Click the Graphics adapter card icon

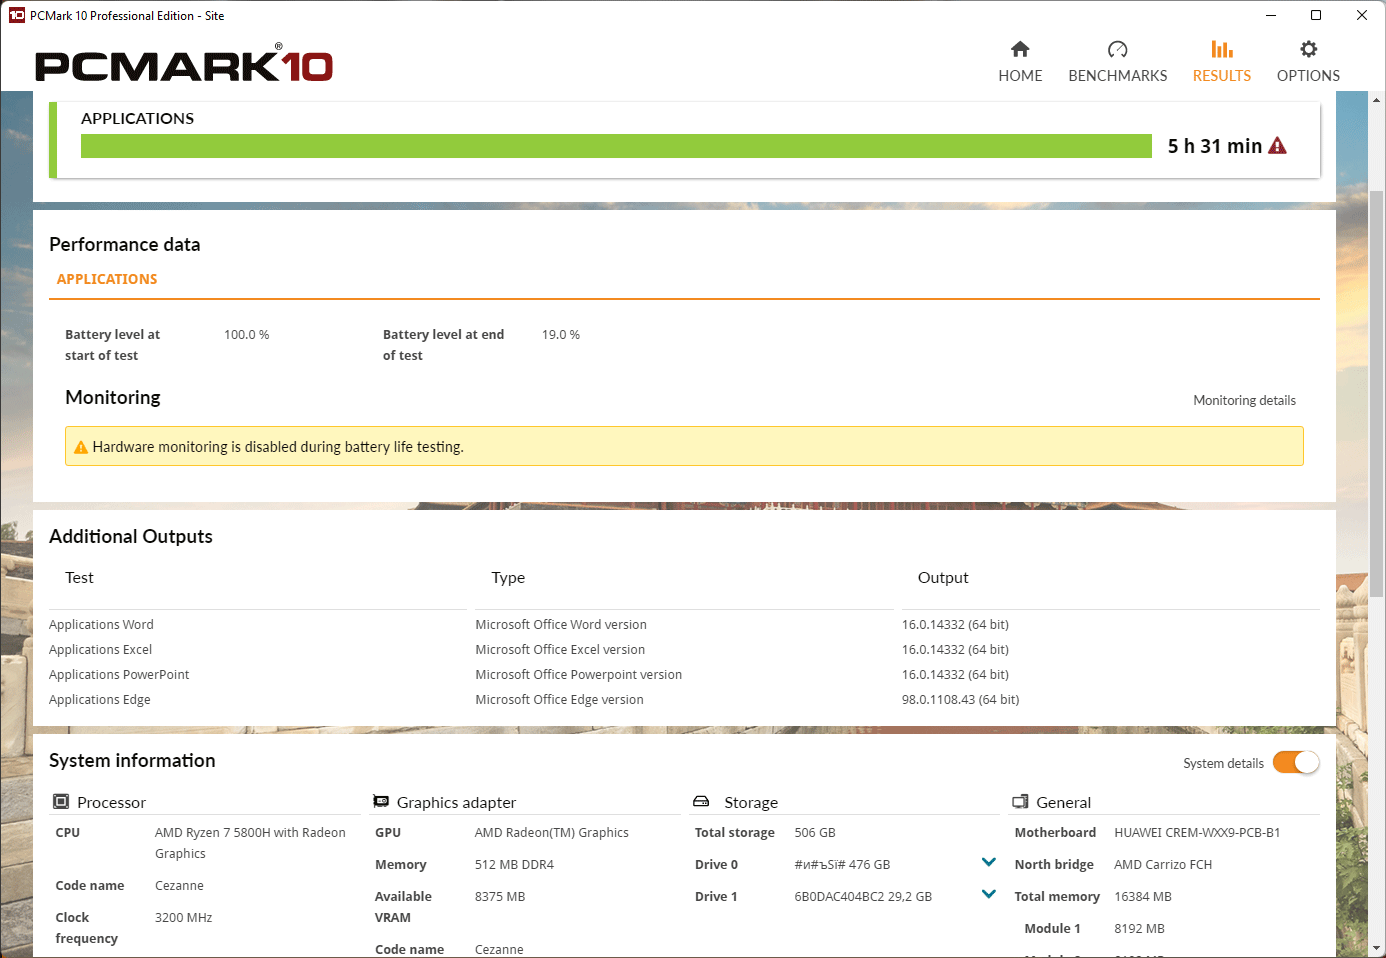pyautogui.click(x=381, y=802)
